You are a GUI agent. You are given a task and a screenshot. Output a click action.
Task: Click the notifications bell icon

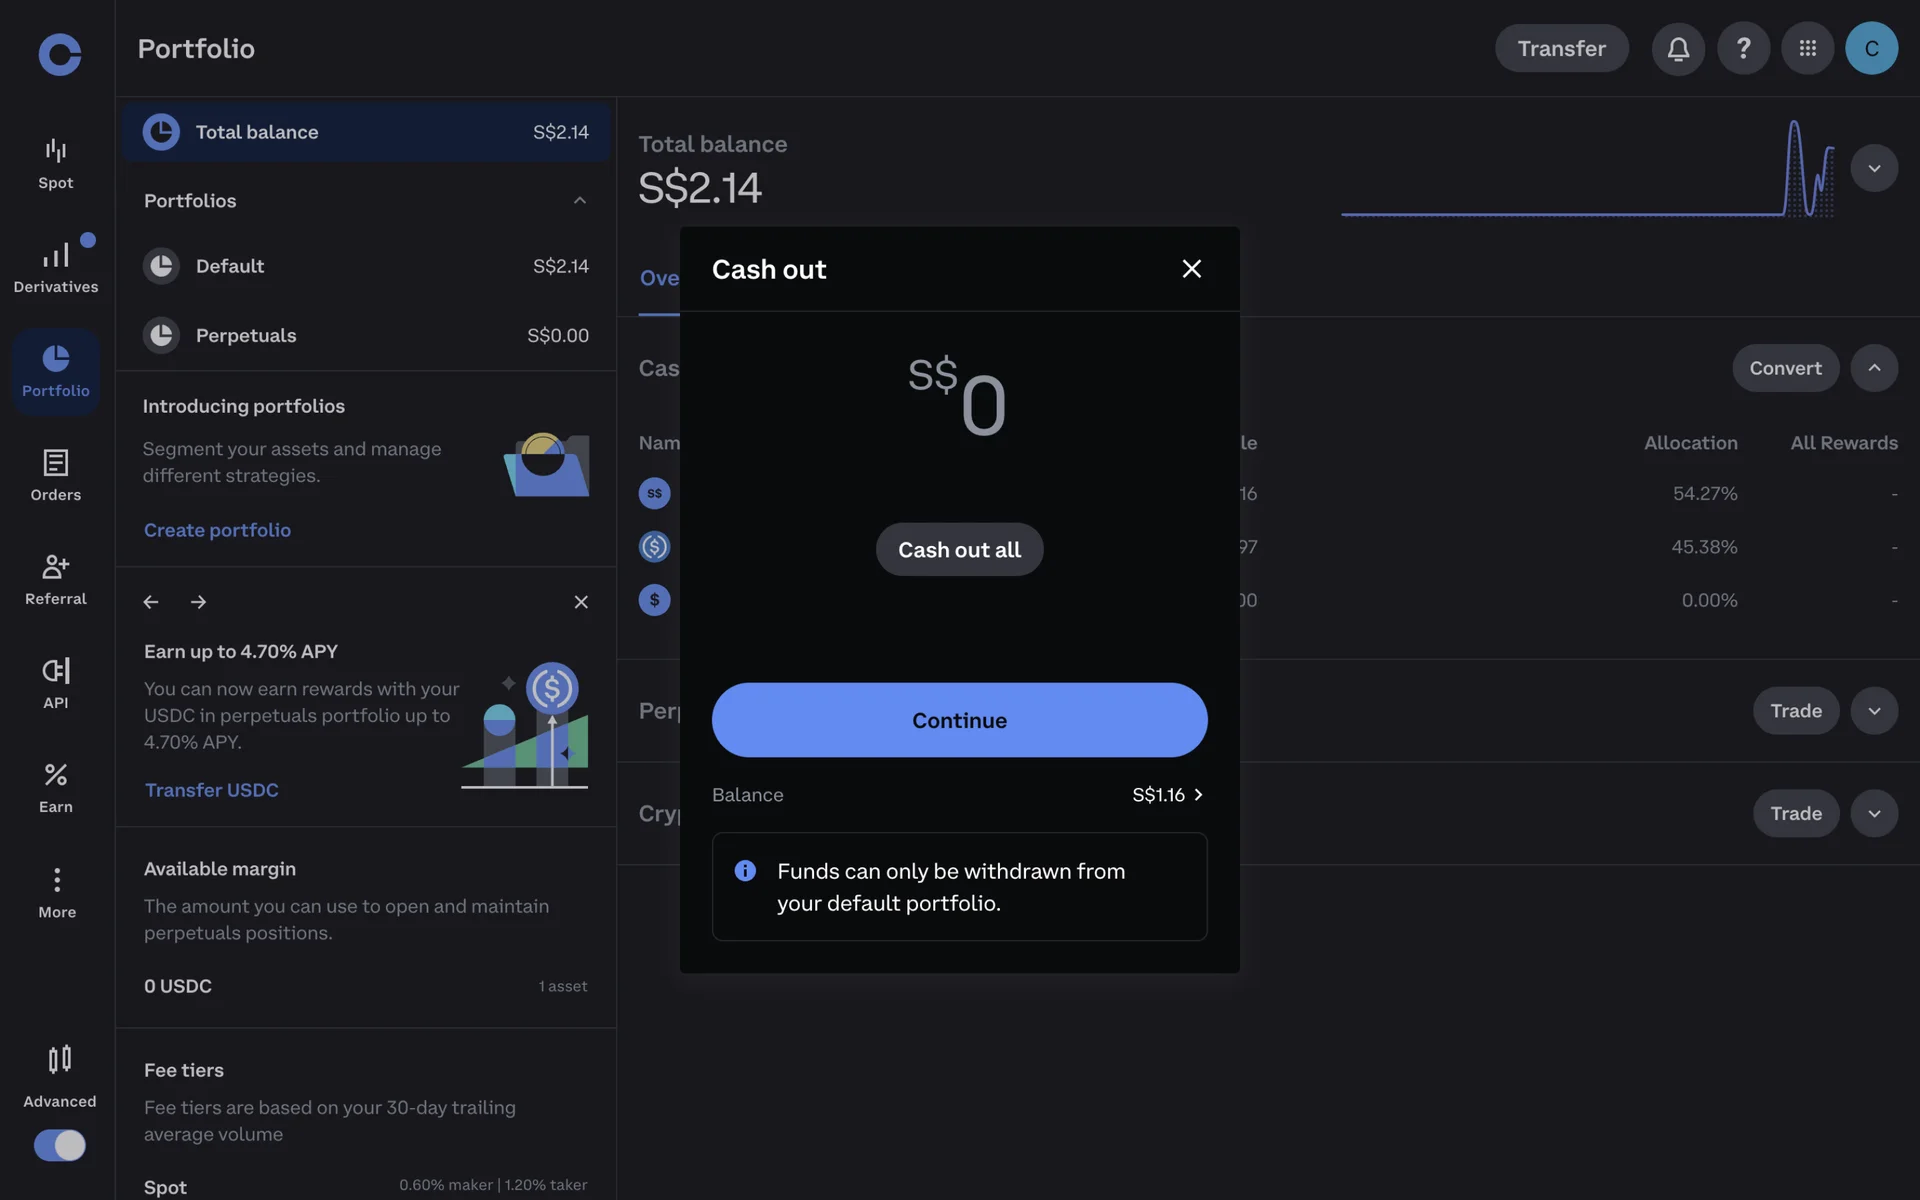click(x=1678, y=48)
